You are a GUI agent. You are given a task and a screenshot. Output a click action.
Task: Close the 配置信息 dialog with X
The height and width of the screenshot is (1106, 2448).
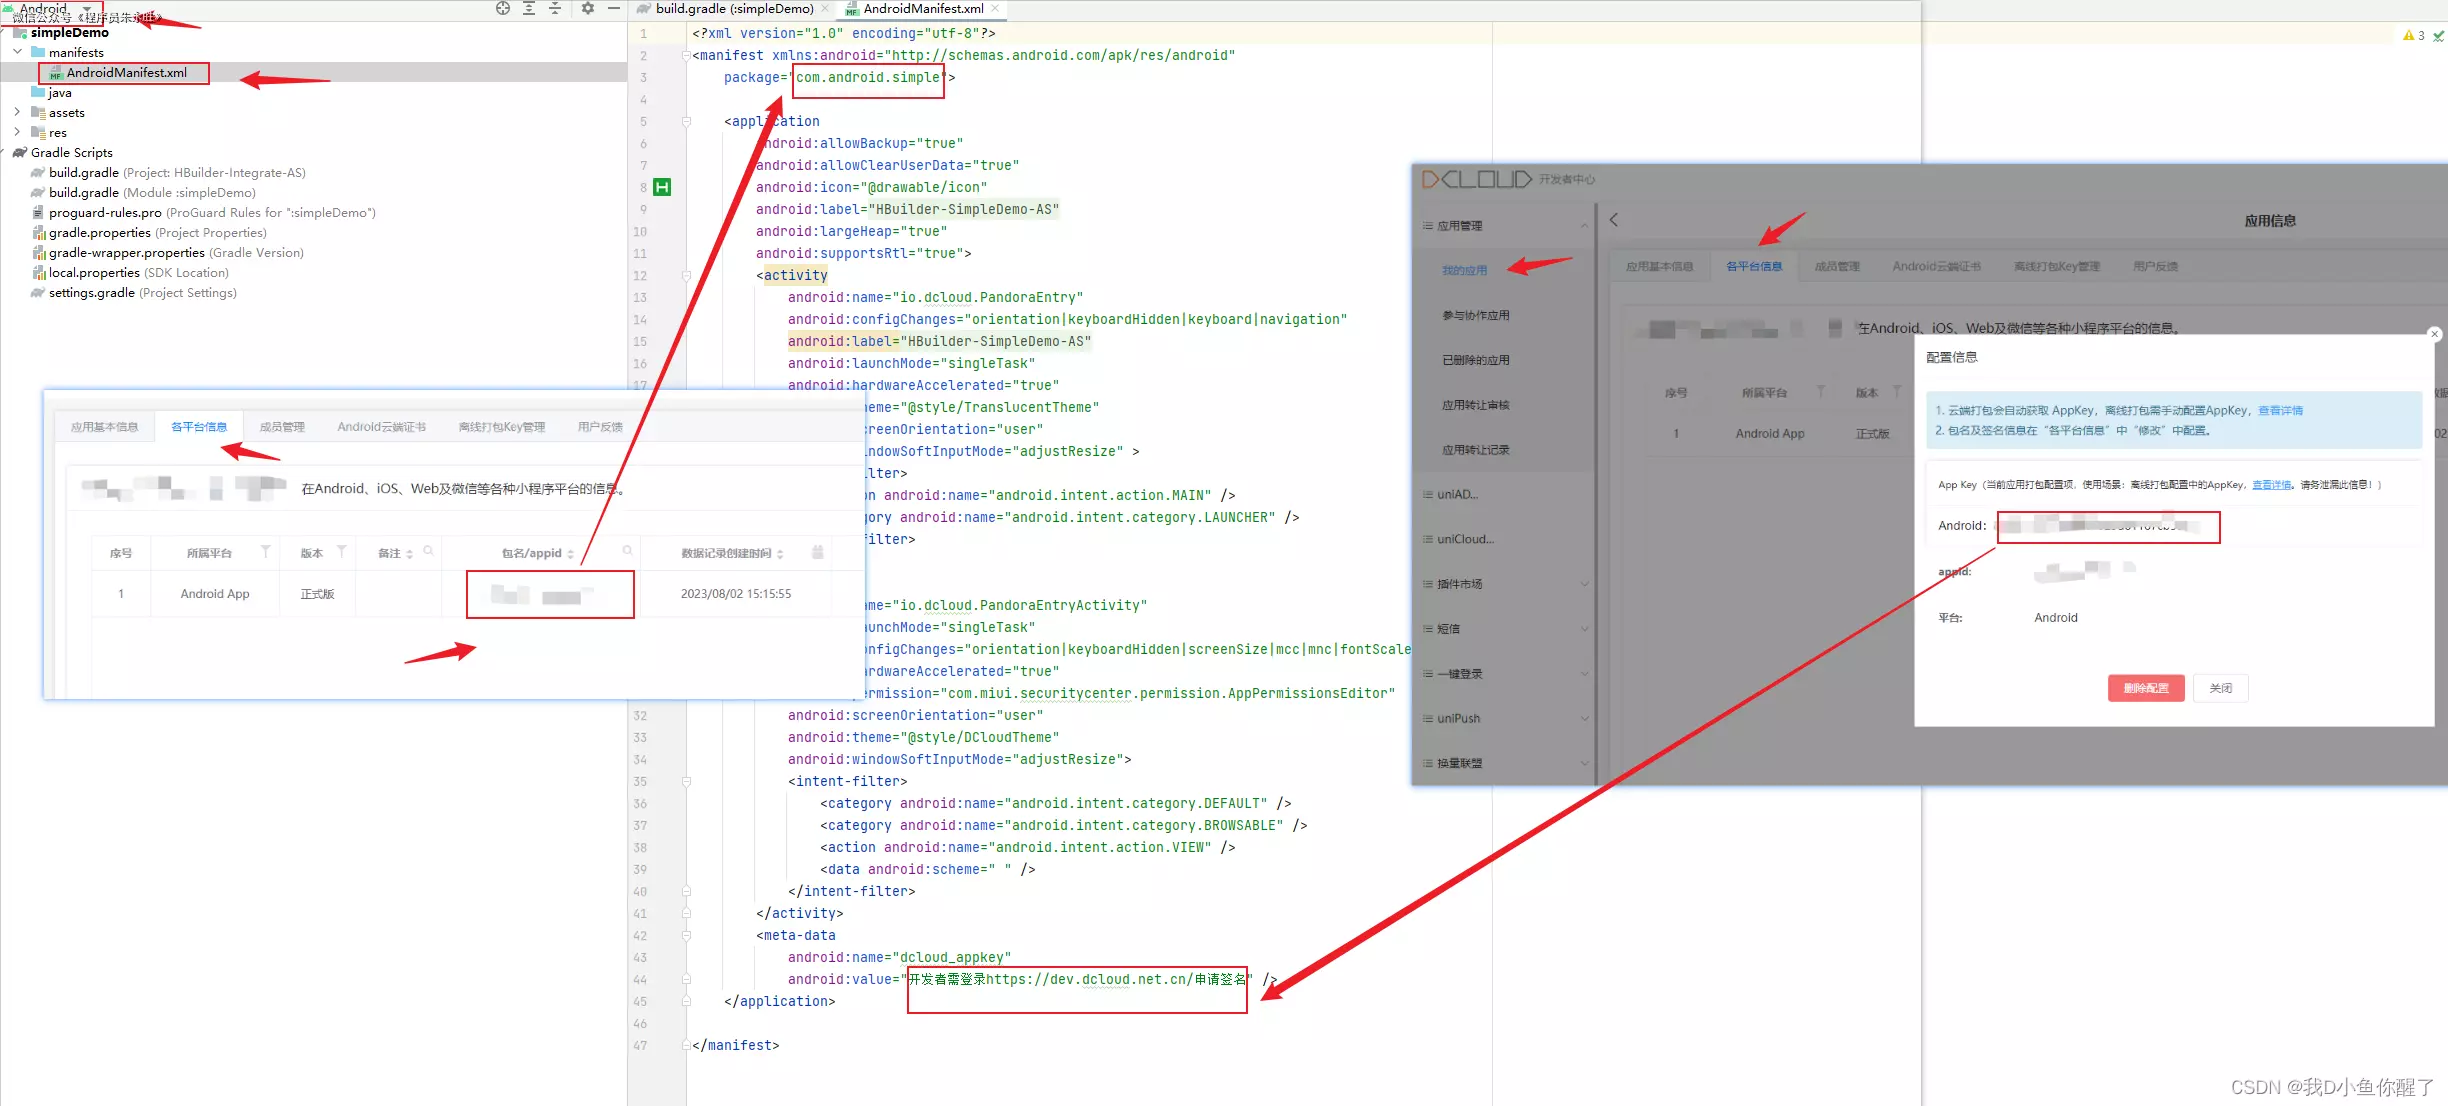pyautogui.click(x=2435, y=334)
